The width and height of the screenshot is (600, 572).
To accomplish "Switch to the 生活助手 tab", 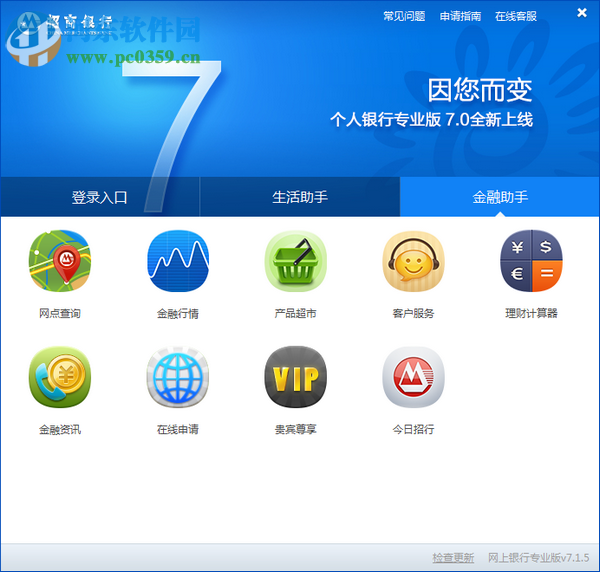I will pos(300,197).
